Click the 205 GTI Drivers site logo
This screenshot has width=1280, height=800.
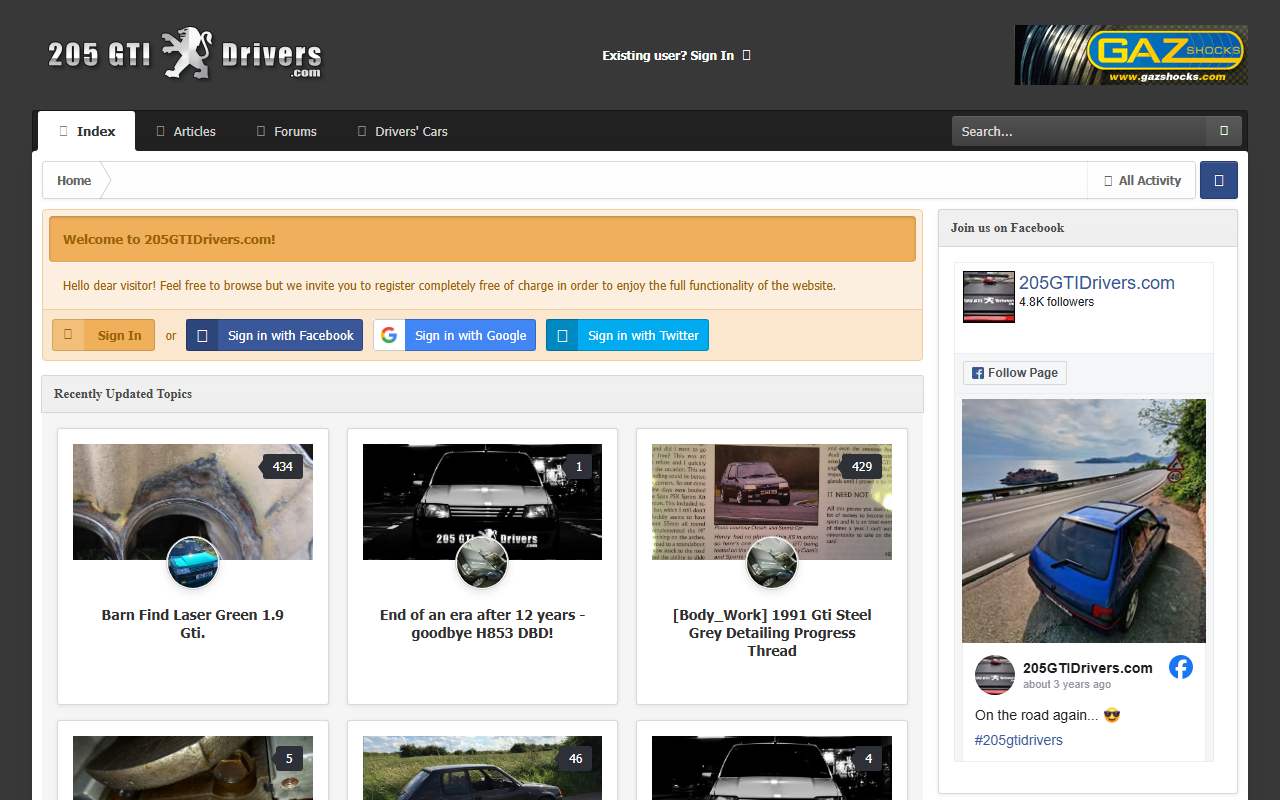point(185,54)
